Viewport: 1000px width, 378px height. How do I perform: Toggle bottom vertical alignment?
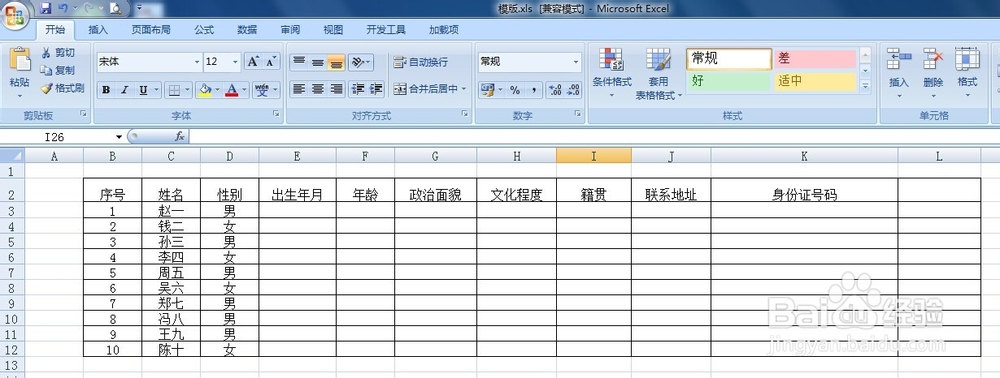[336, 62]
